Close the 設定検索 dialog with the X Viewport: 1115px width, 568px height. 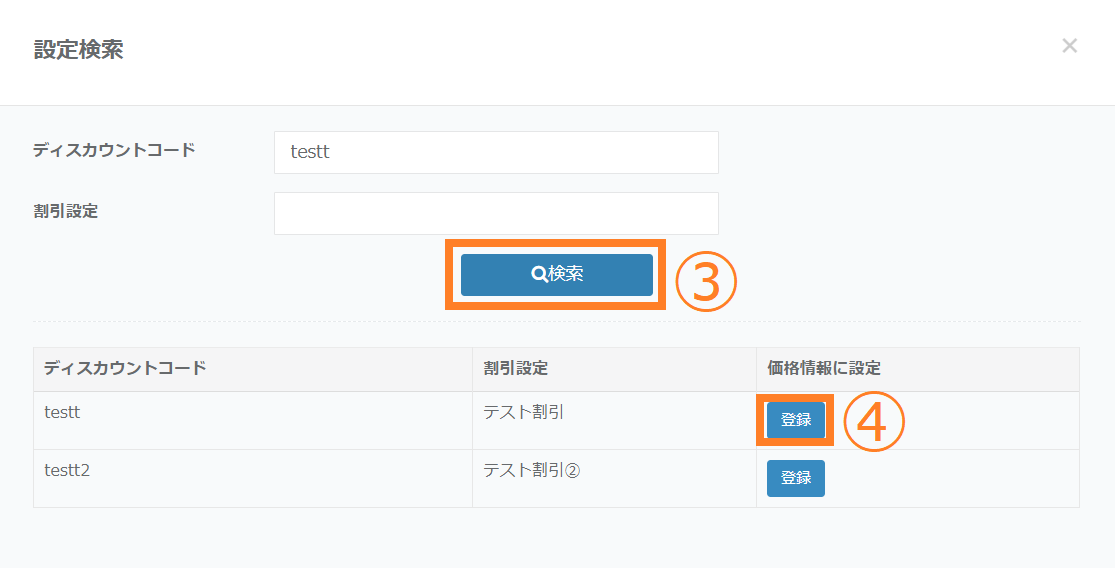[1069, 46]
